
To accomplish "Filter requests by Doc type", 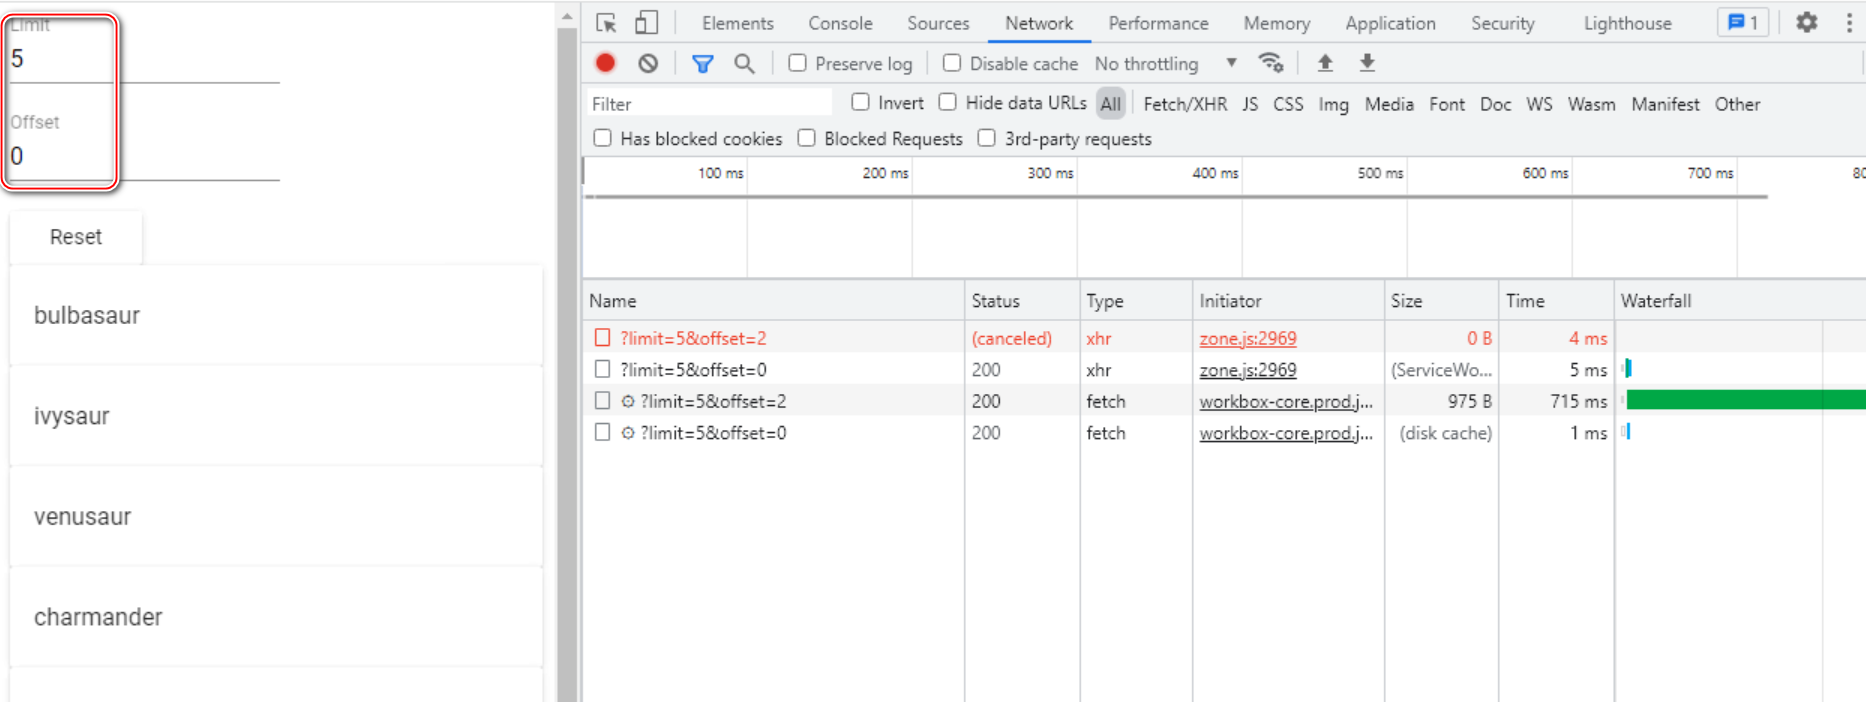I will click(x=1495, y=104).
